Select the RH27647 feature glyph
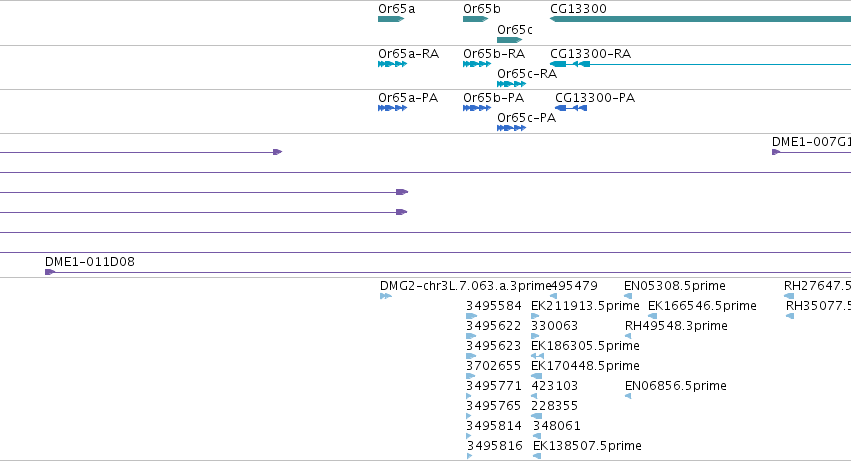 click(789, 296)
